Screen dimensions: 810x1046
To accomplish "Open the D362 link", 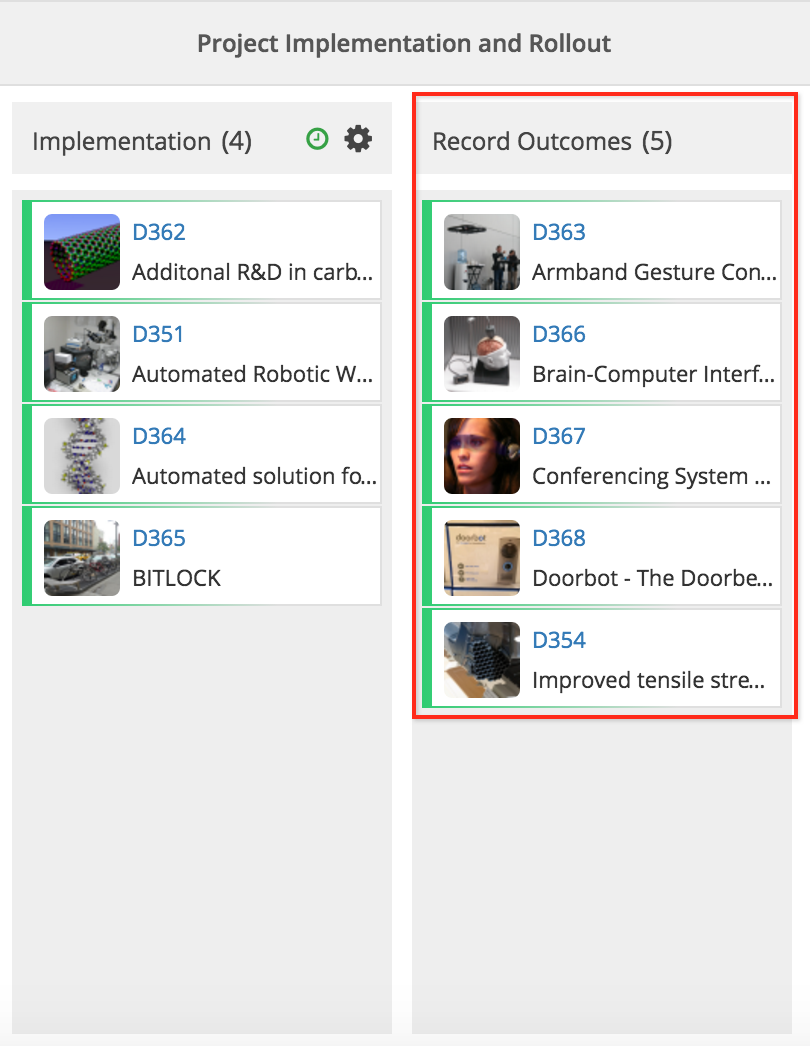I will click(159, 232).
